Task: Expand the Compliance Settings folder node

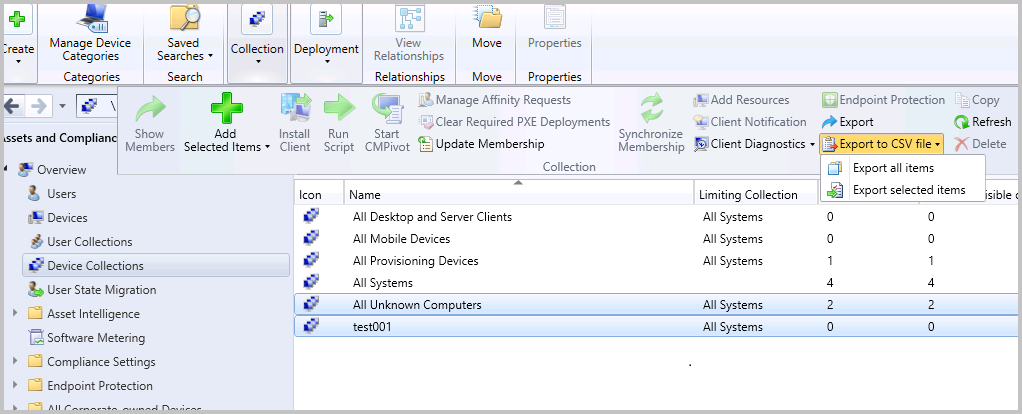Action: pyautogui.click(x=15, y=362)
